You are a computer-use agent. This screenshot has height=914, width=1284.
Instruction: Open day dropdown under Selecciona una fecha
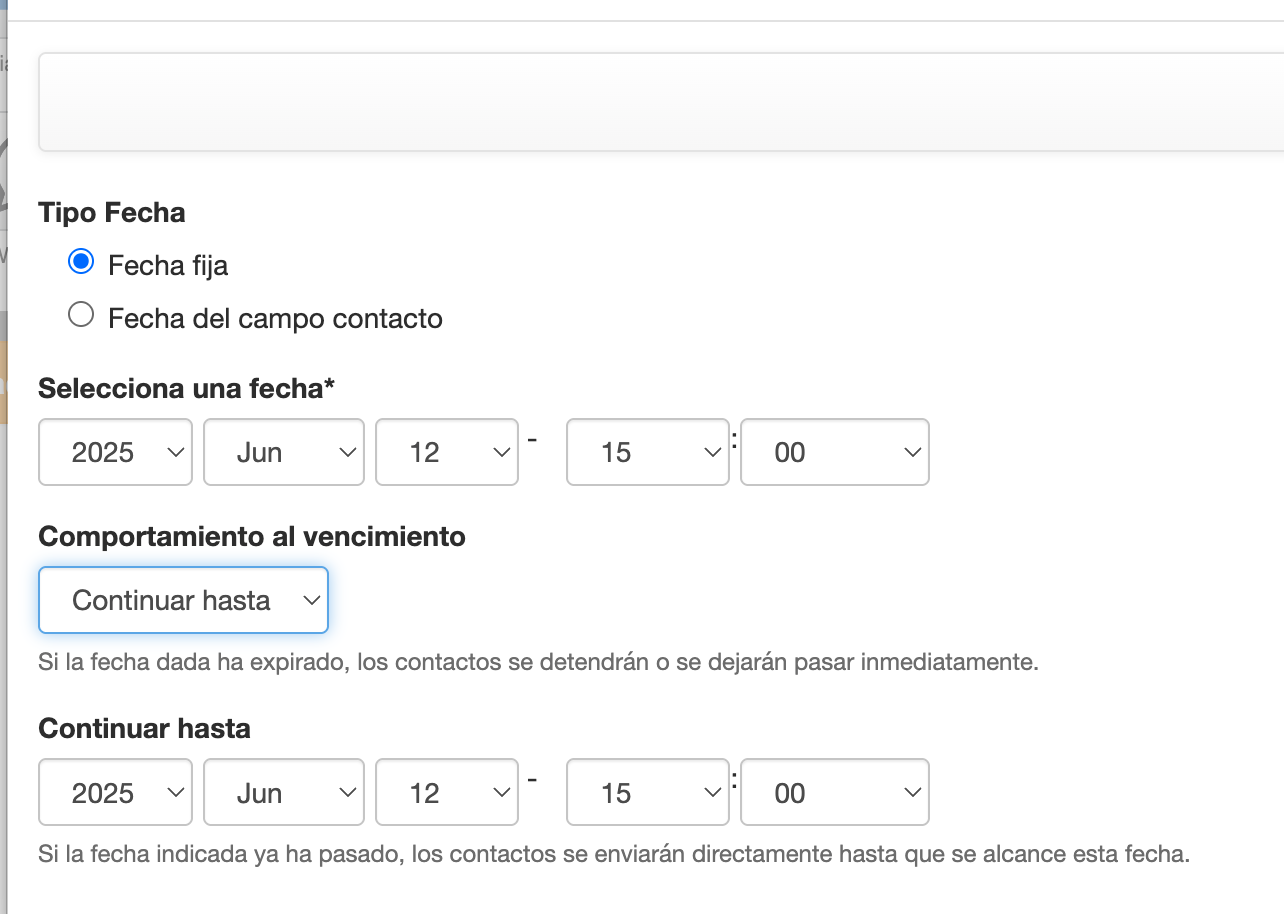pyautogui.click(x=446, y=452)
